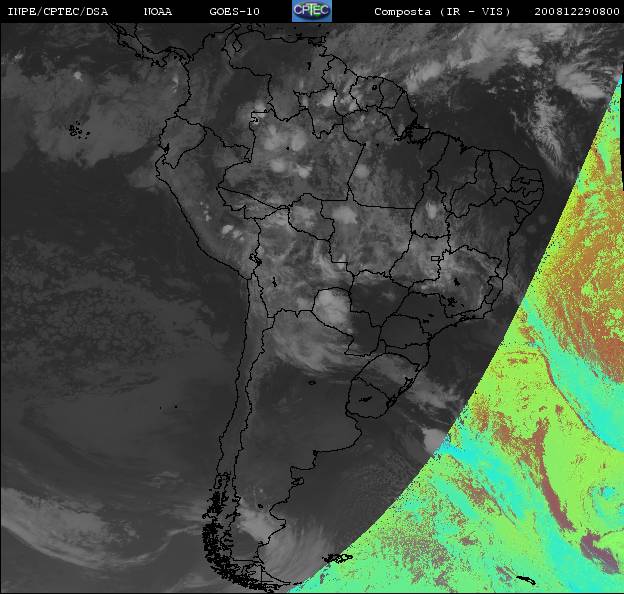Select the INPE/CPTEC/DSA header text

[x=58, y=12]
